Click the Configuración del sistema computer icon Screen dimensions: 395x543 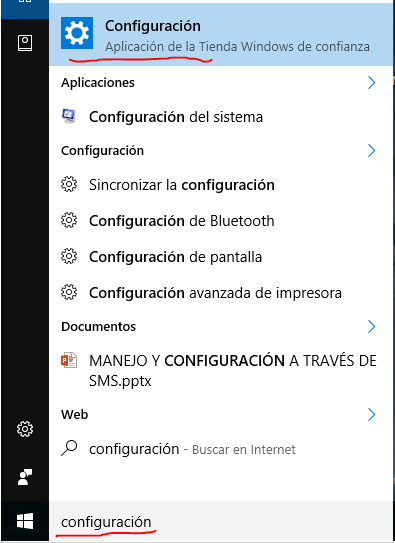pos(69,116)
